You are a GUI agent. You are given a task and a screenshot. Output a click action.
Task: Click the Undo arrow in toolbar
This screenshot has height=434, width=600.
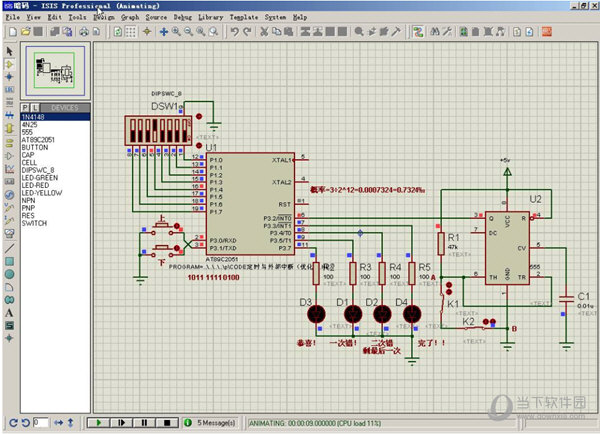pyautogui.click(x=234, y=32)
